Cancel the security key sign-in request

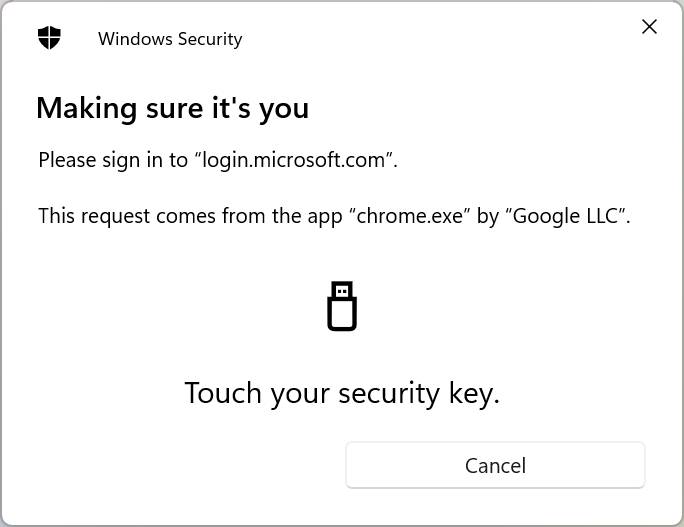point(495,465)
